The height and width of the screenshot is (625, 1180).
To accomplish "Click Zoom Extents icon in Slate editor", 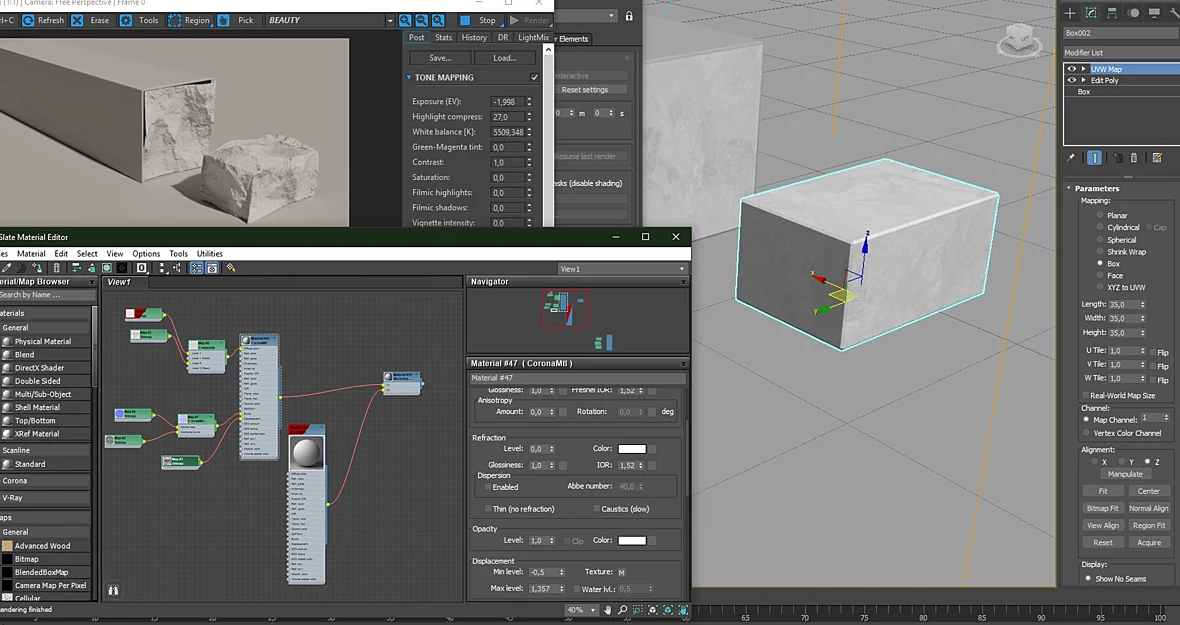I will [x=652, y=610].
